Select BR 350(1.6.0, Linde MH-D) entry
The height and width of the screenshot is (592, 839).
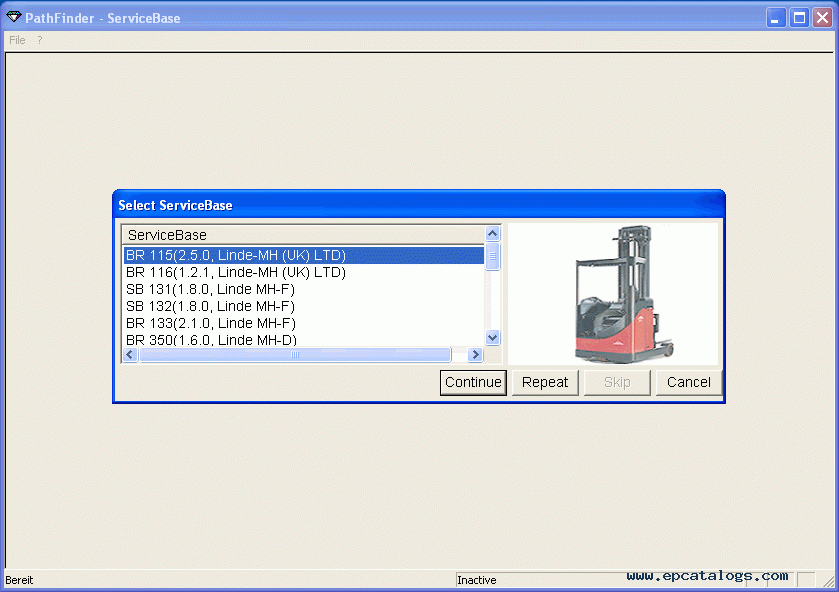tap(303, 339)
